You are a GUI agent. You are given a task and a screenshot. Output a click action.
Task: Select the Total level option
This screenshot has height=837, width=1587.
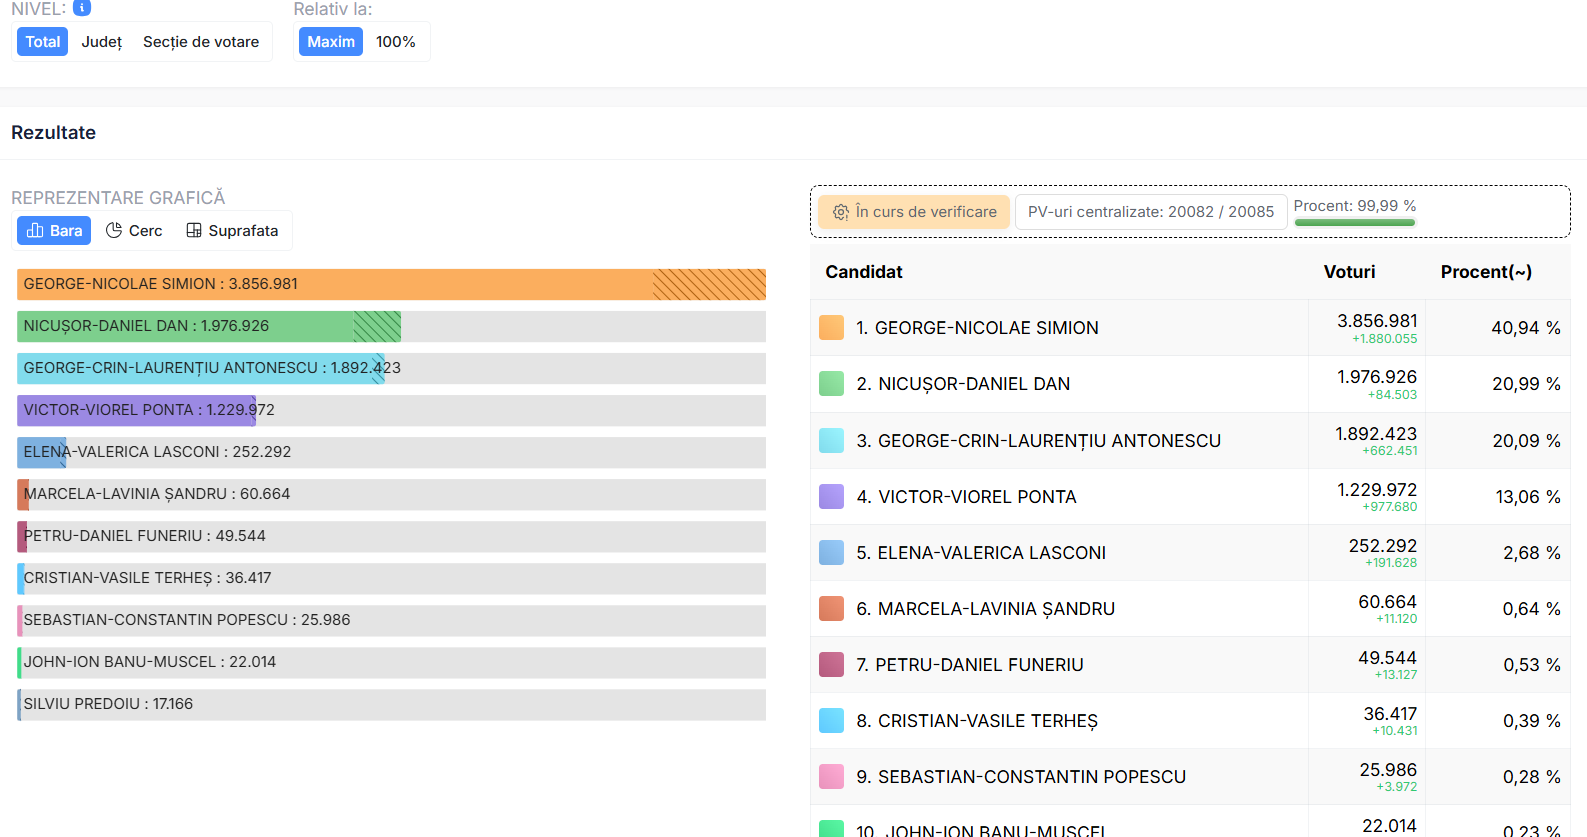click(x=43, y=42)
